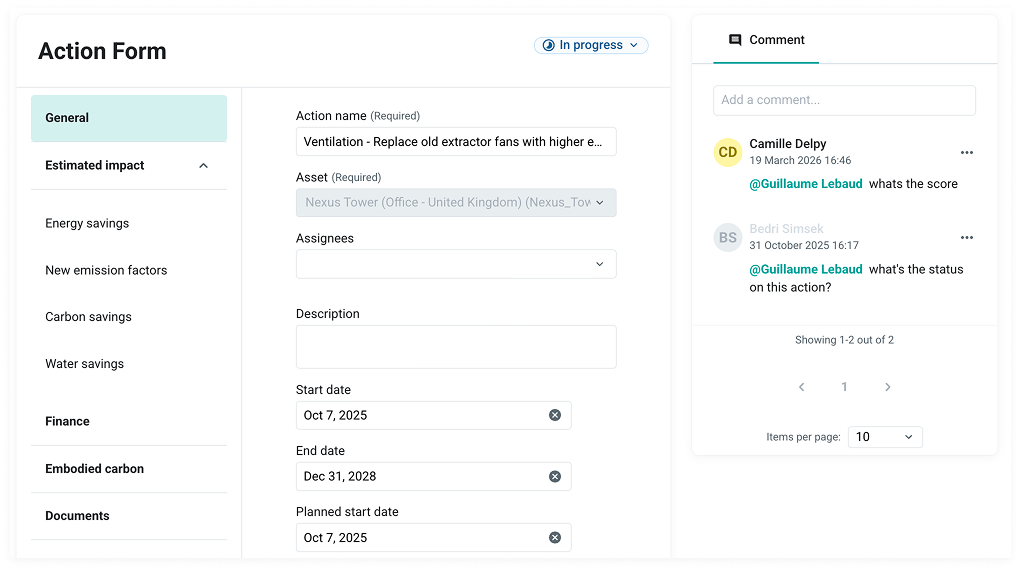Click the 19 March 2026 16:46 timestamp
The width and height of the screenshot is (1021, 570).
coord(800,160)
